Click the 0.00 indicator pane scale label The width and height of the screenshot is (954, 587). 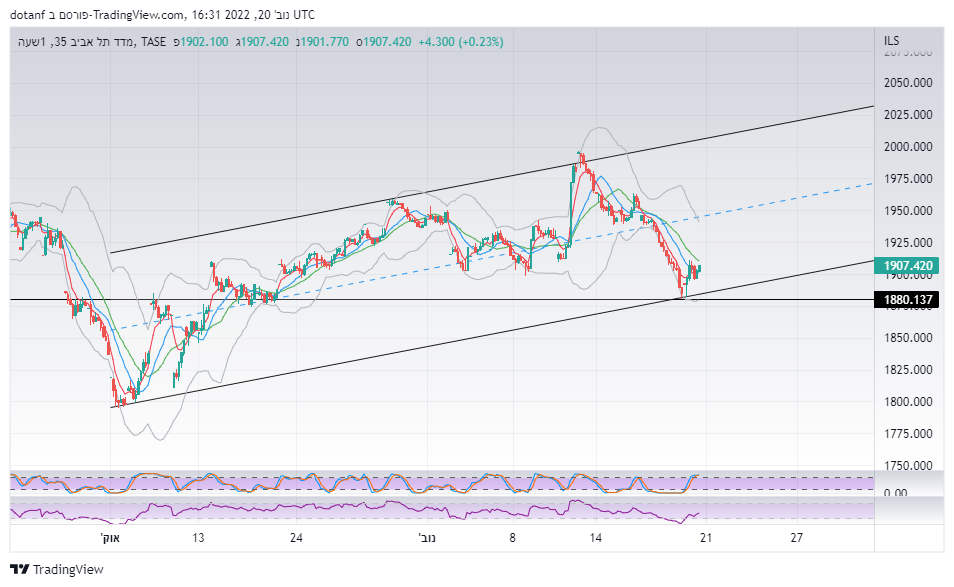[x=896, y=492]
